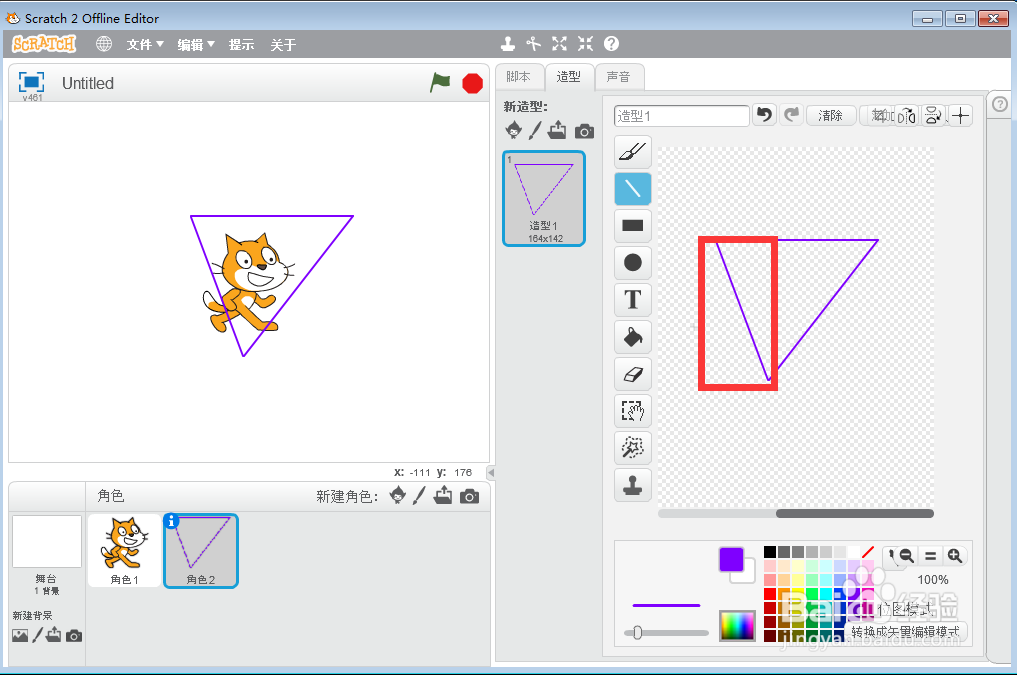Click the 清除 clear button
This screenshot has width=1017, height=675.
831,115
